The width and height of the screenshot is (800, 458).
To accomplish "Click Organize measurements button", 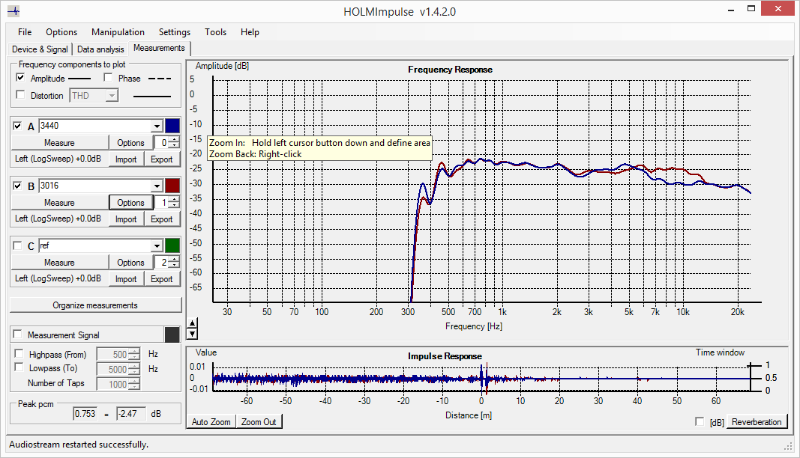I will [x=95, y=305].
